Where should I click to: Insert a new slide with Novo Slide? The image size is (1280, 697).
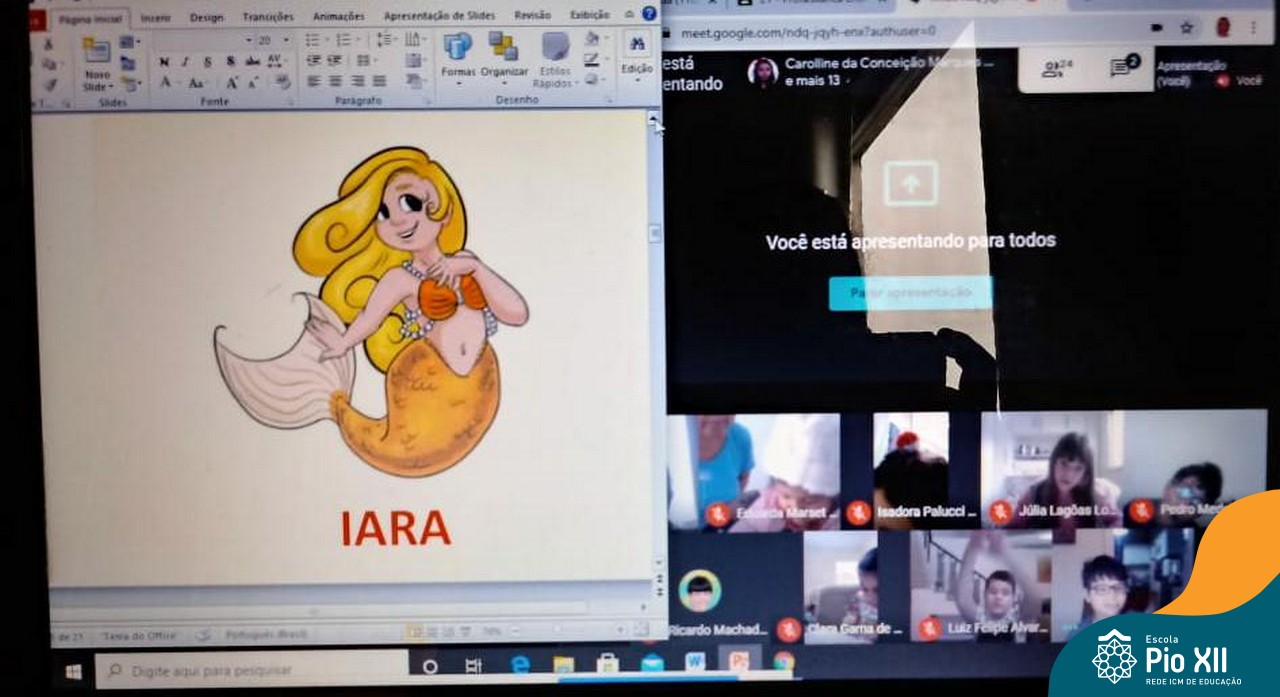(x=97, y=62)
